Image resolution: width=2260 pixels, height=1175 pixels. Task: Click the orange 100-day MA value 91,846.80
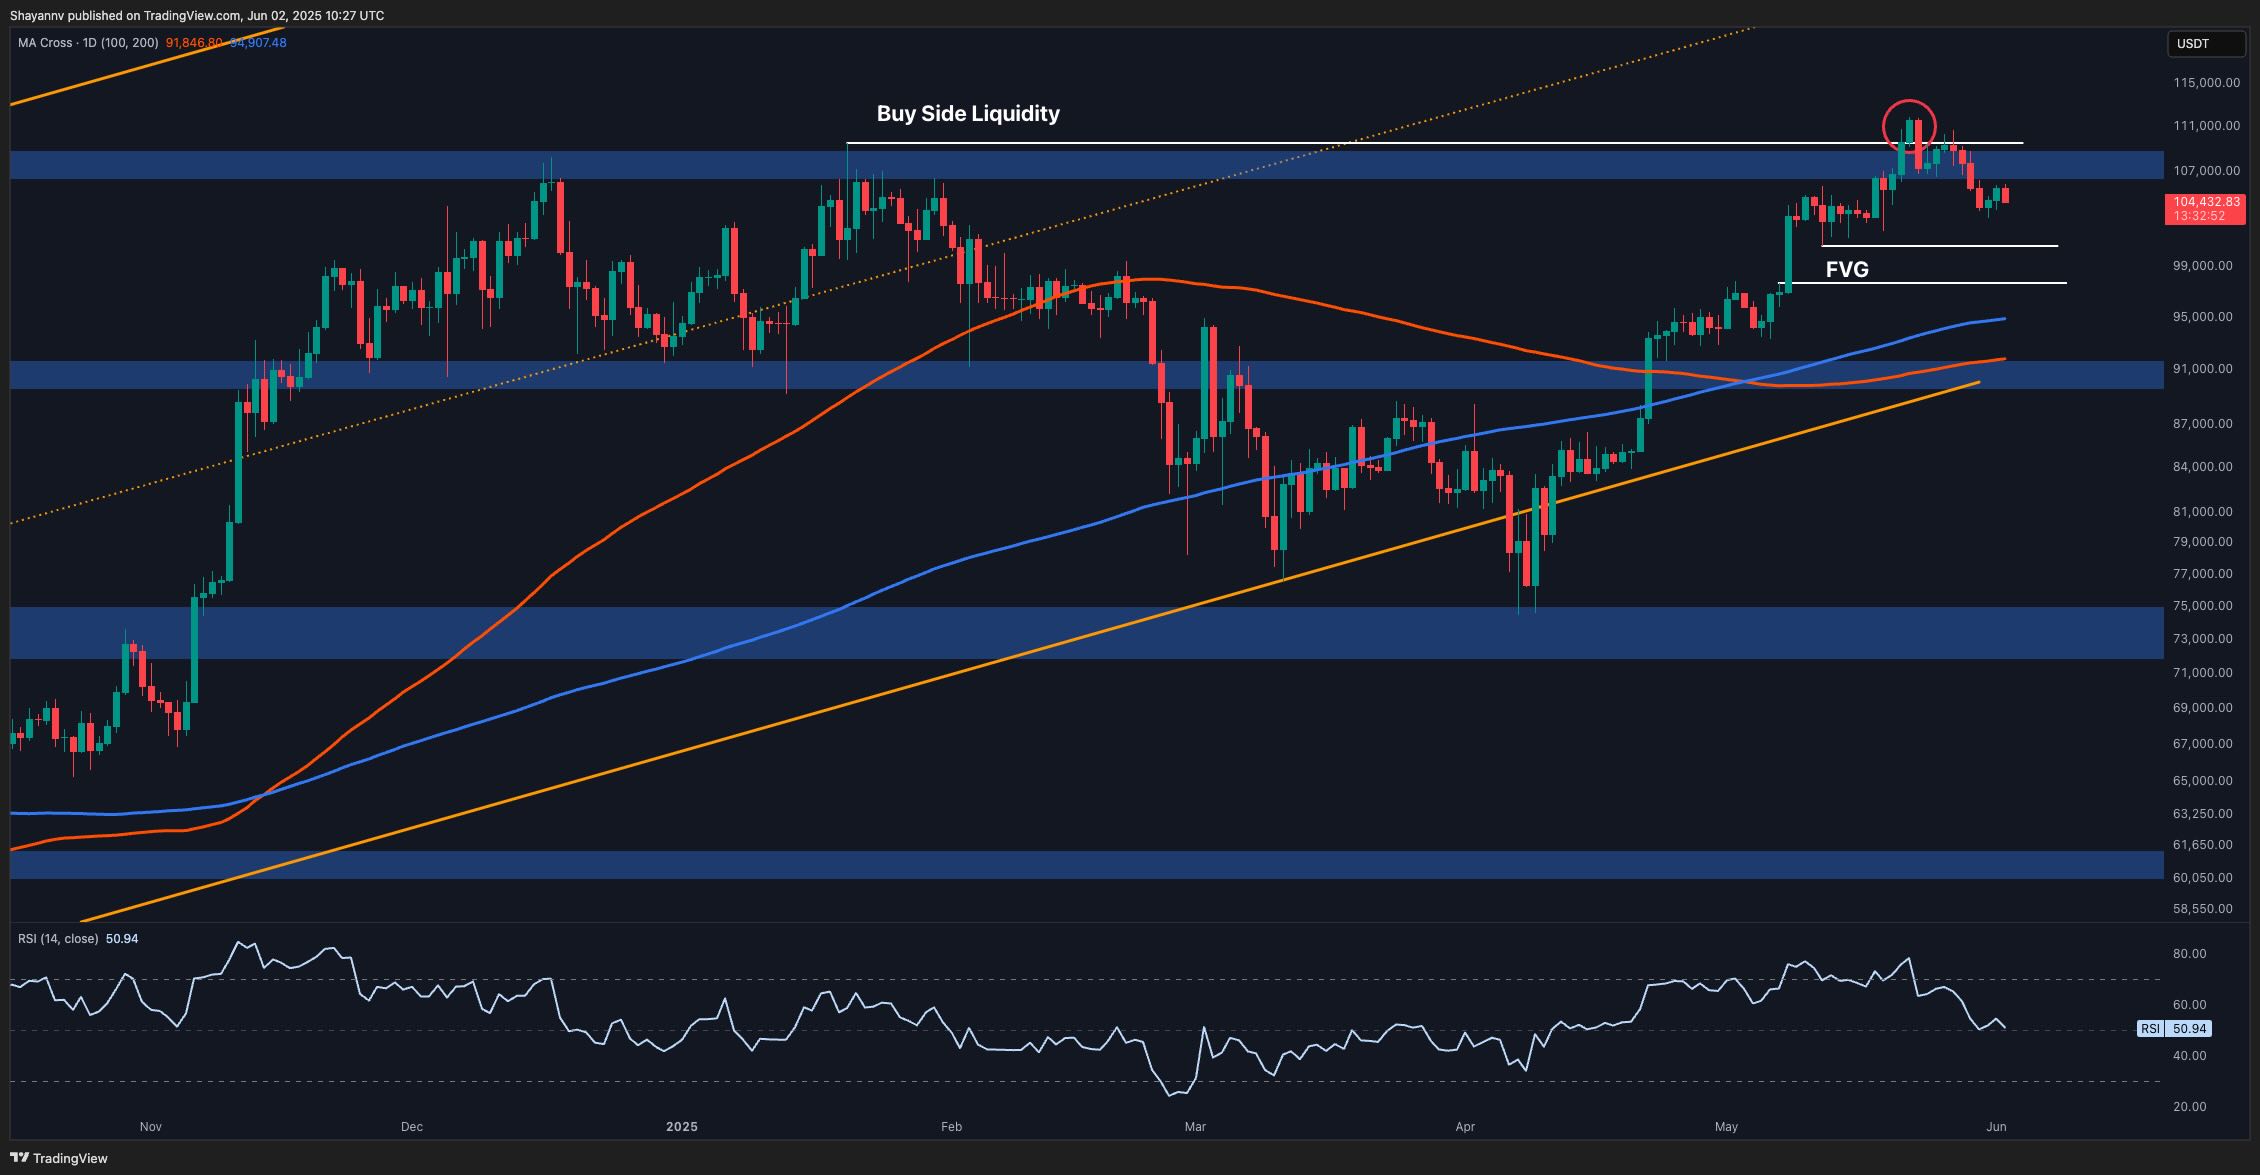coord(194,43)
